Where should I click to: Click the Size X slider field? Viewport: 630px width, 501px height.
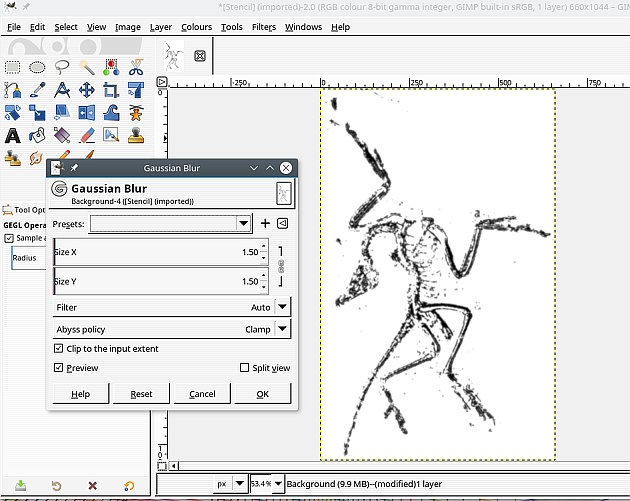(x=161, y=252)
